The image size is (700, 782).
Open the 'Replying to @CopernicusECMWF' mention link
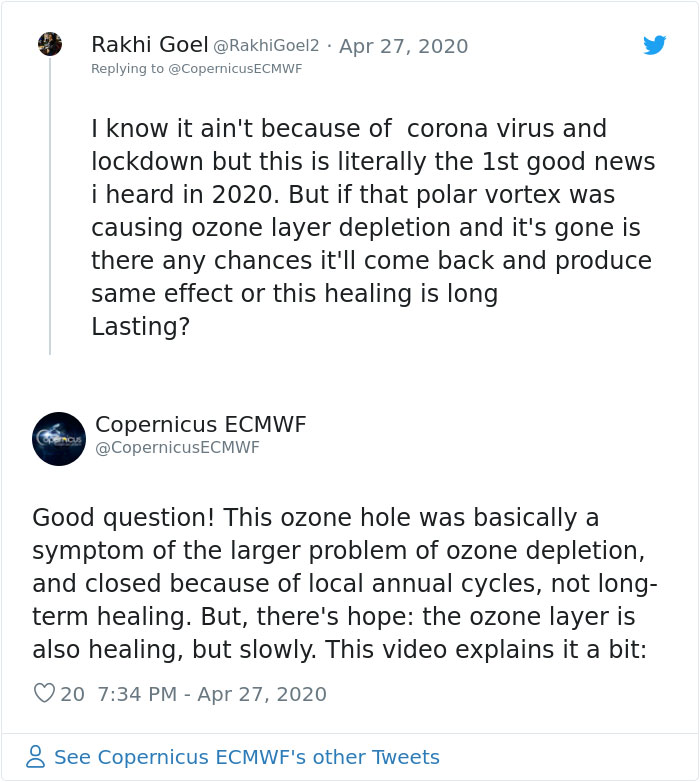pyautogui.click(x=196, y=69)
